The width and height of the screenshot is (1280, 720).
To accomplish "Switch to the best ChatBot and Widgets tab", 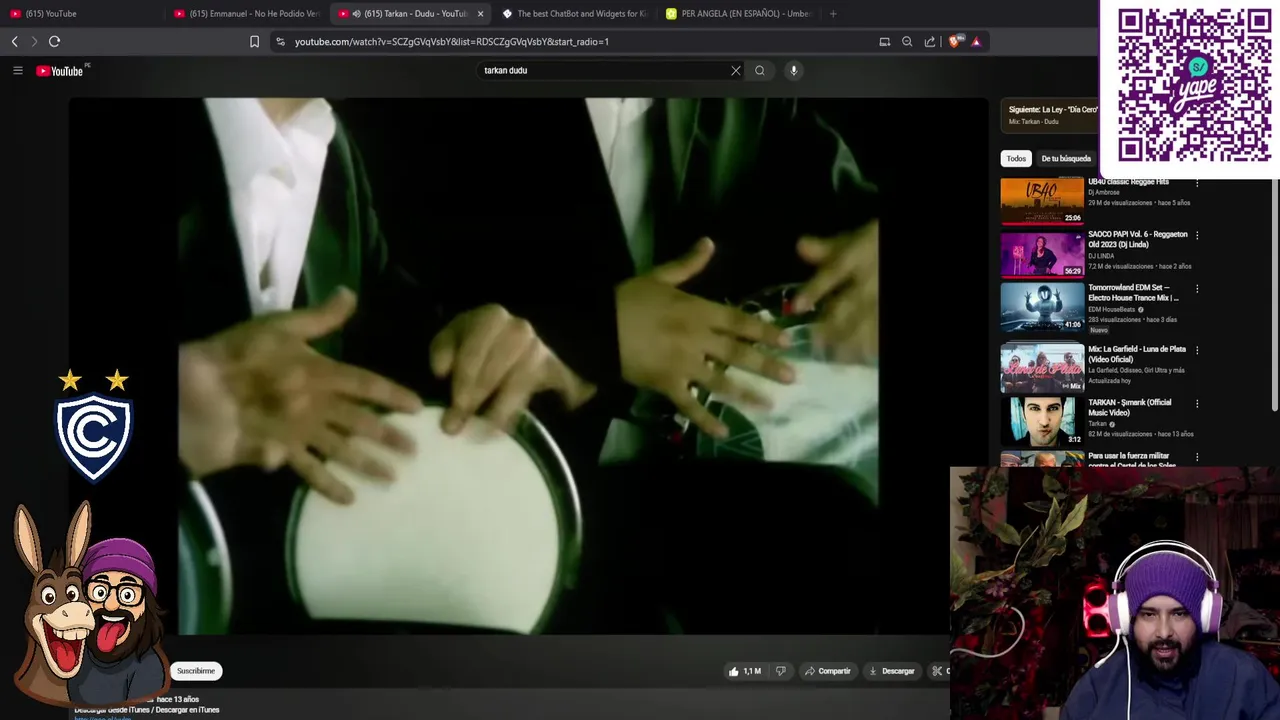I will coord(574,14).
